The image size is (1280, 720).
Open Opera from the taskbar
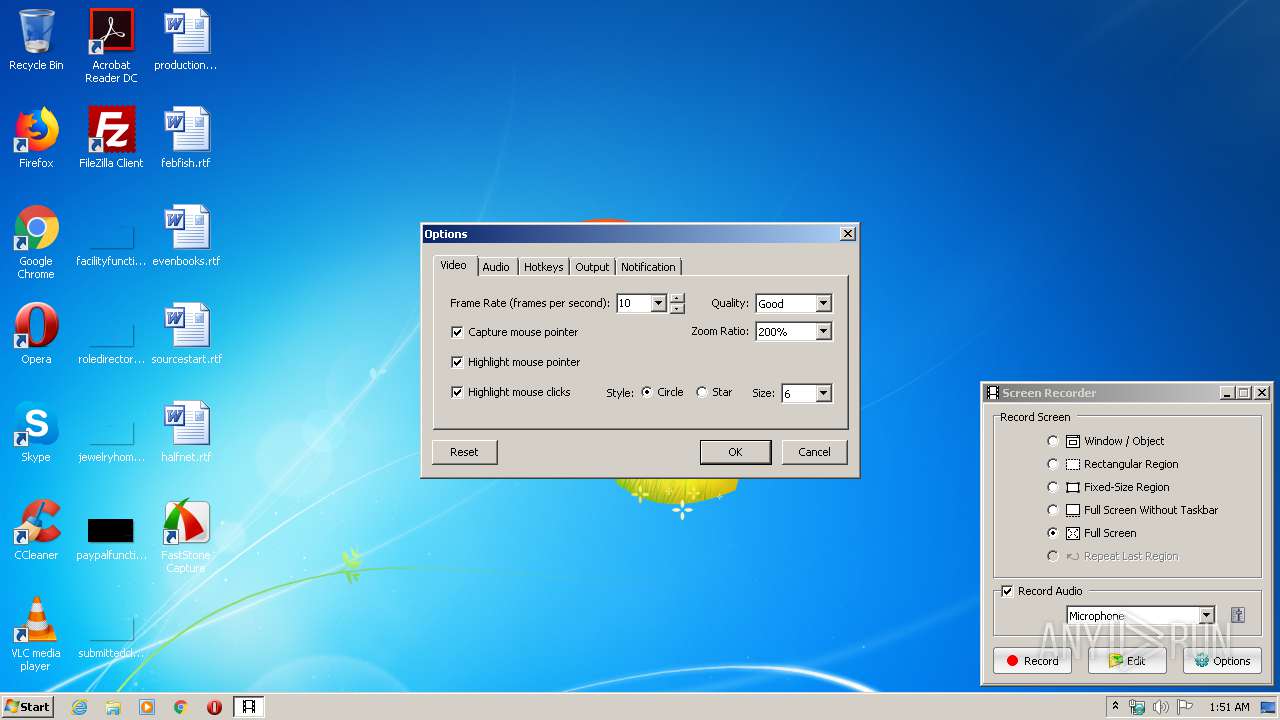[214, 707]
